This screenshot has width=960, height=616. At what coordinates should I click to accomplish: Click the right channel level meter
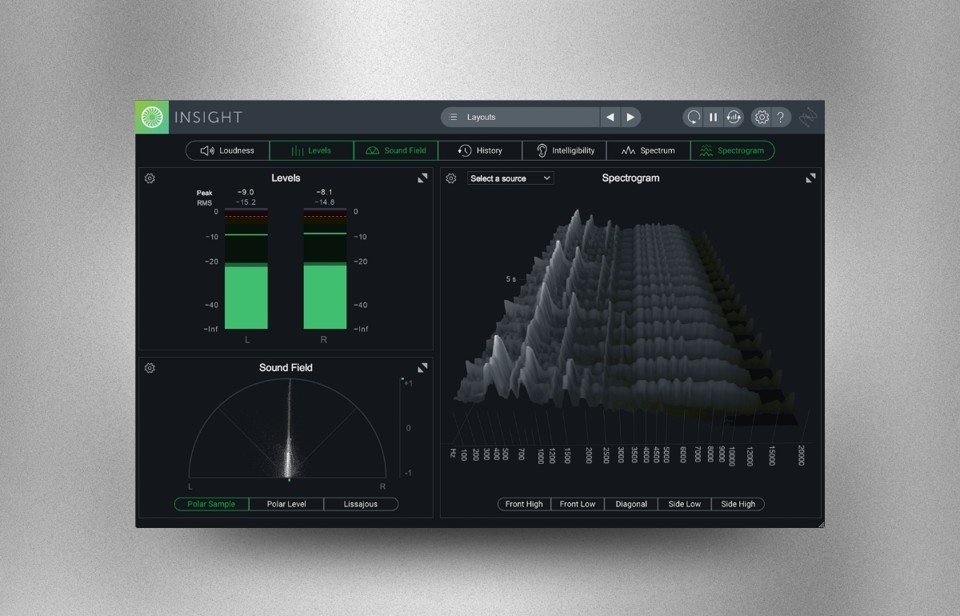point(325,269)
